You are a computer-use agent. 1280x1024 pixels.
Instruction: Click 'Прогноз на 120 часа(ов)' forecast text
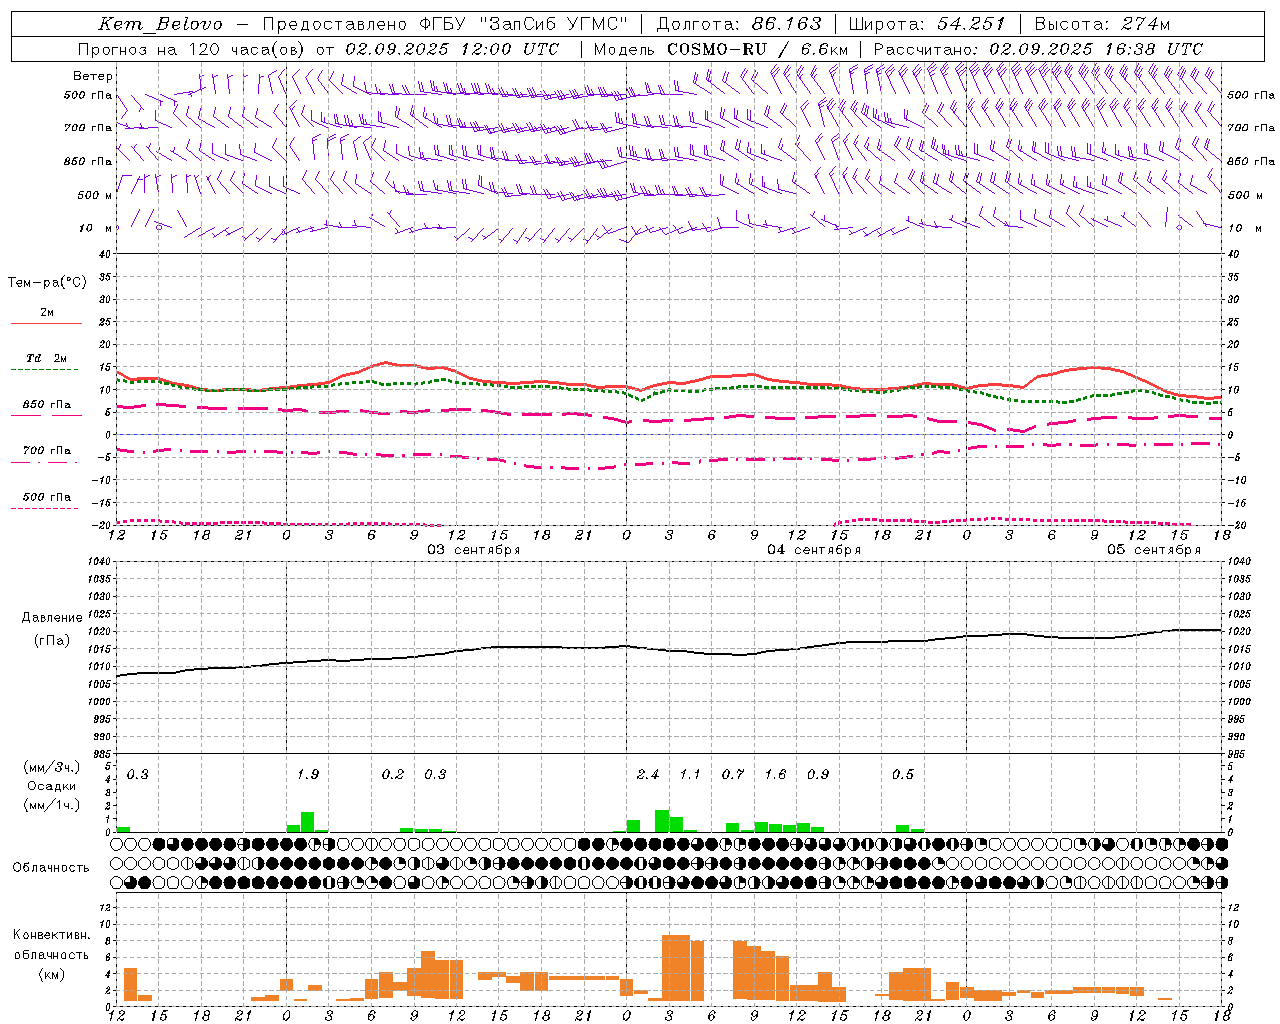click(x=192, y=49)
